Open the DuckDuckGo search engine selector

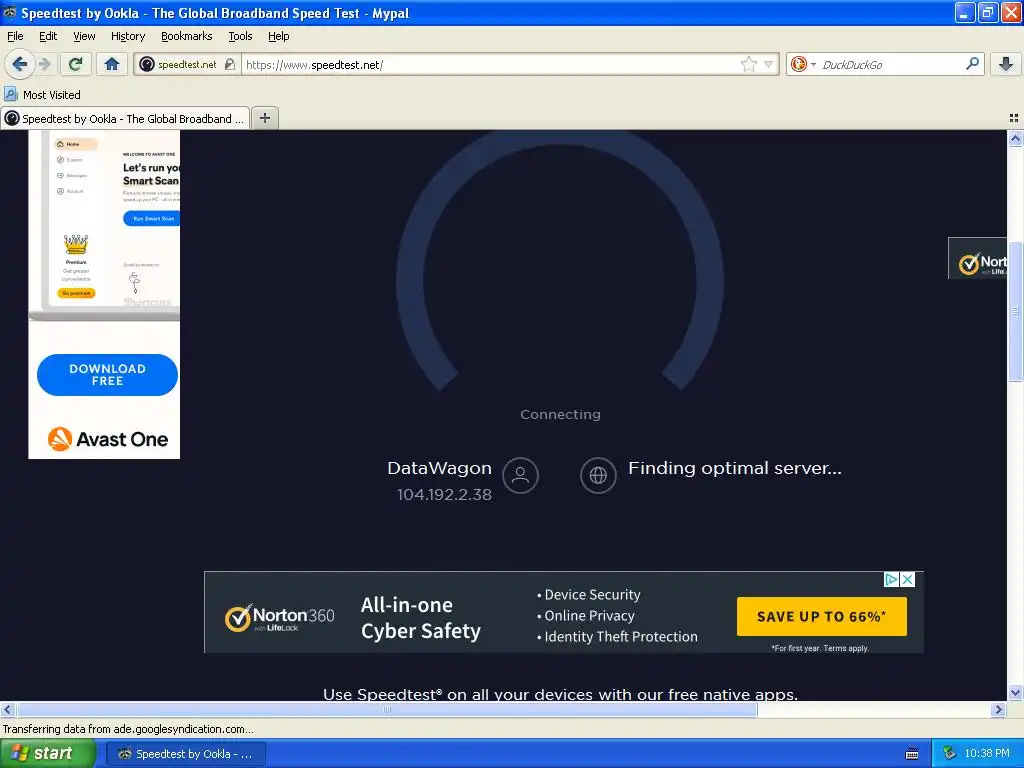coord(803,64)
